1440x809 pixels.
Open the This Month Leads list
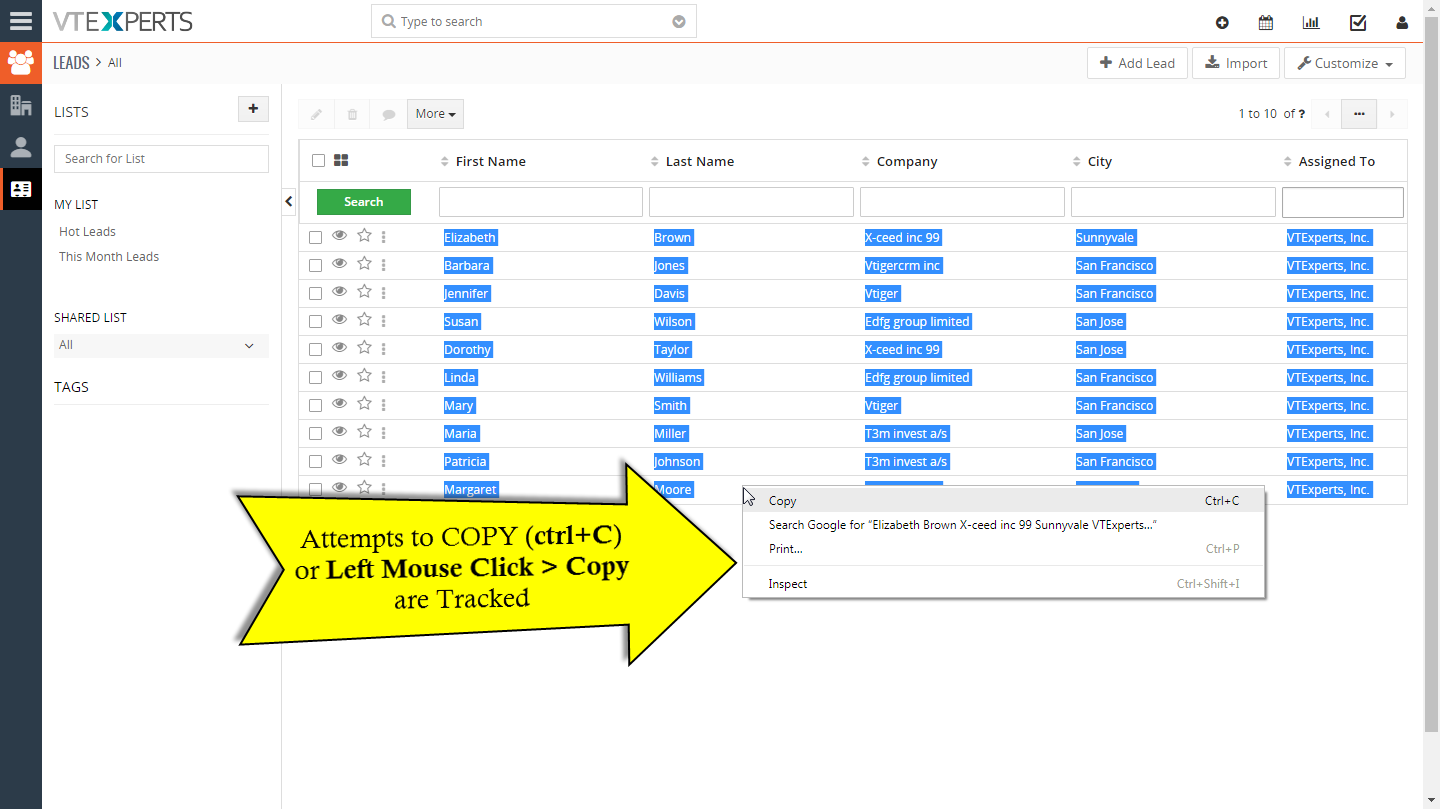(109, 256)
